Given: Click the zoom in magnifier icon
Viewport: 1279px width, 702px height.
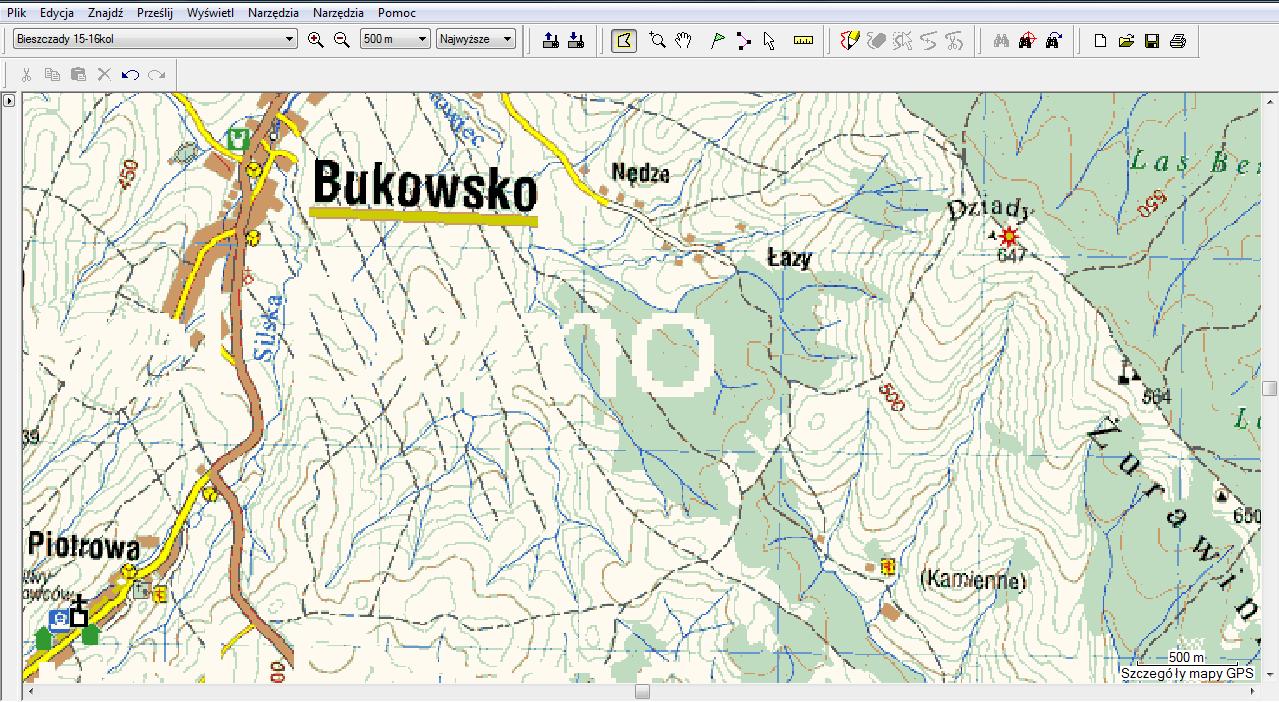Looking at the screenshot, I should [316, 40].
